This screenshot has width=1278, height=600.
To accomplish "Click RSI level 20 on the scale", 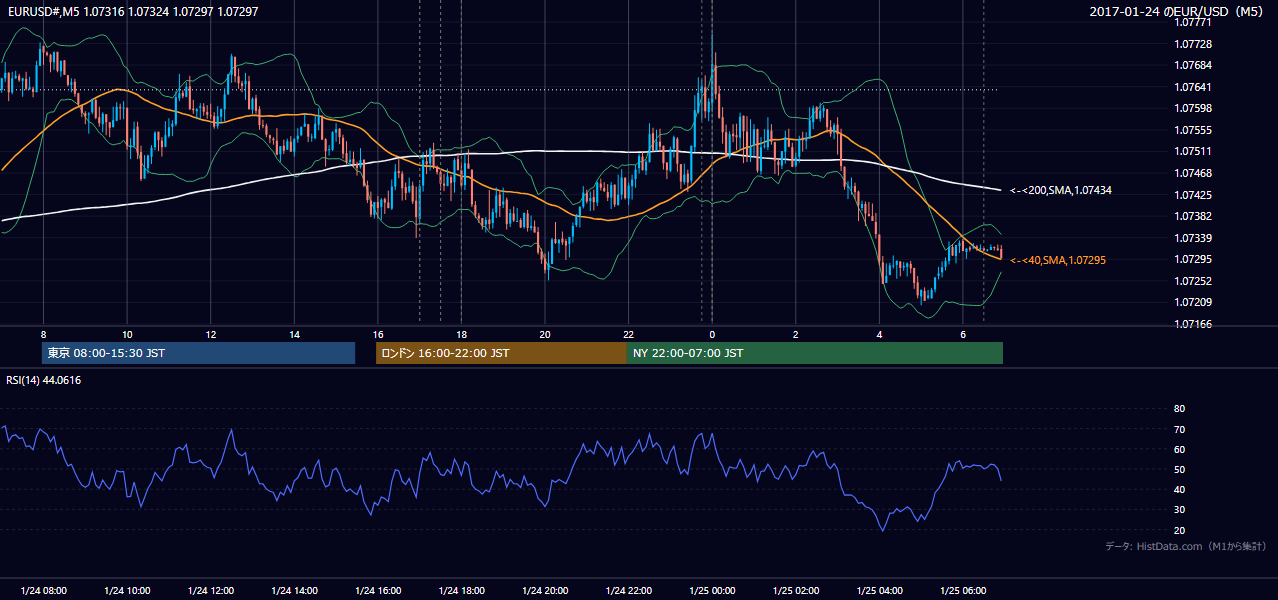I will [x=1179, y=530].
